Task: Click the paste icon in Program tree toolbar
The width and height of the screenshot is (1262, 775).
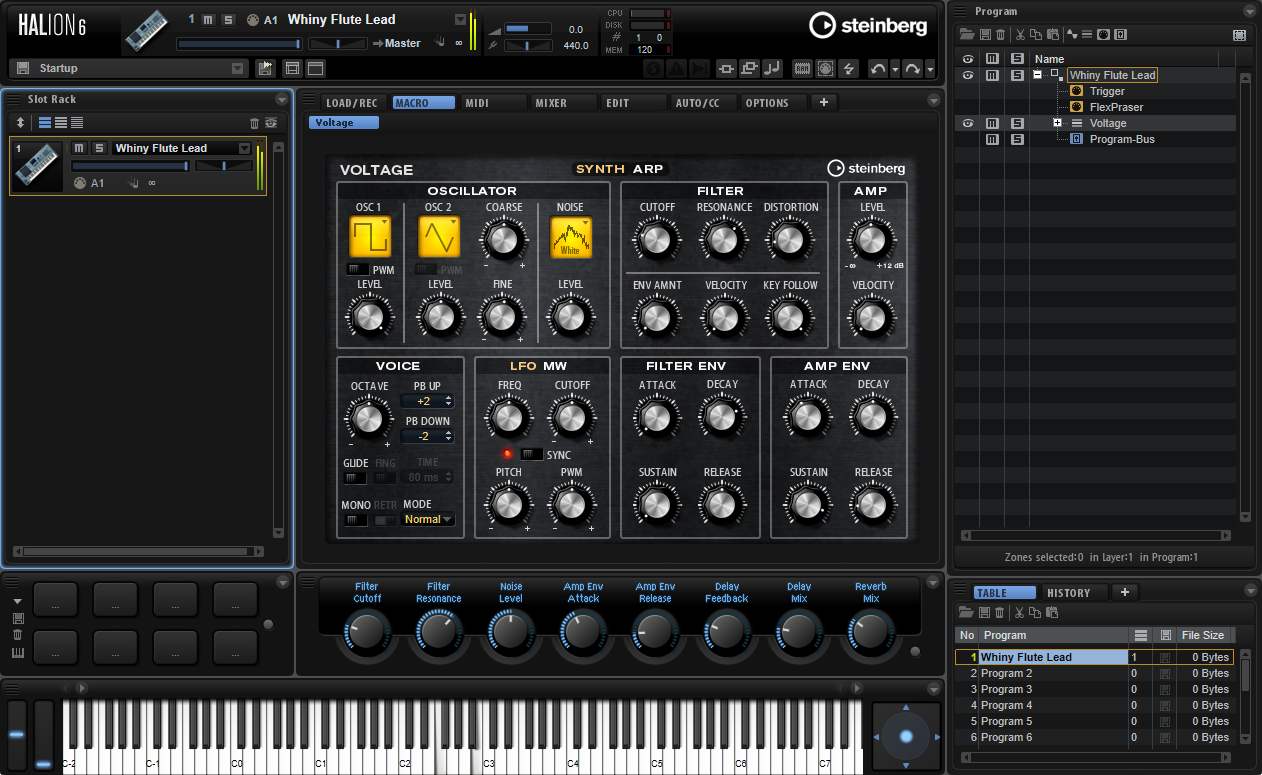Action: tap(1053, 34)
